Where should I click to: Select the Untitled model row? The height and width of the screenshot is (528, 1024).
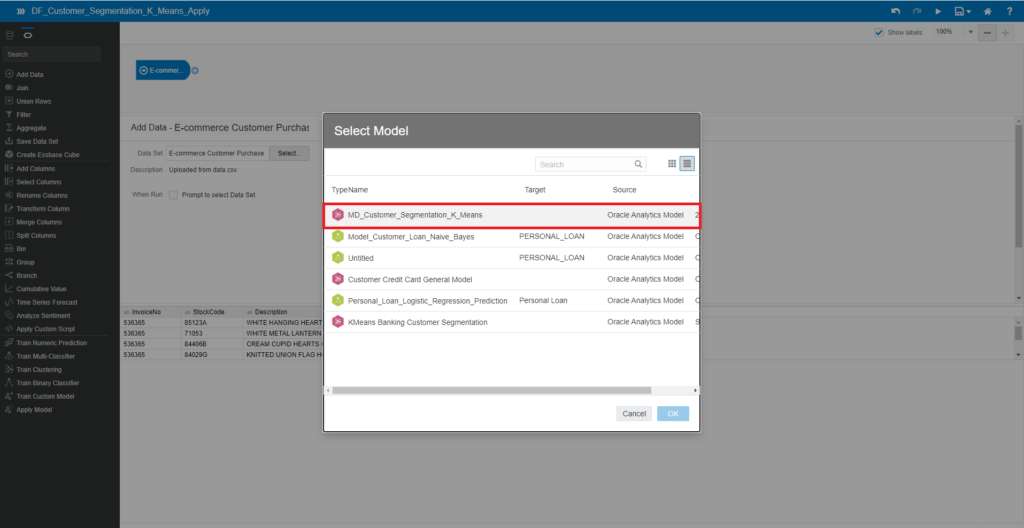point(512,258)
